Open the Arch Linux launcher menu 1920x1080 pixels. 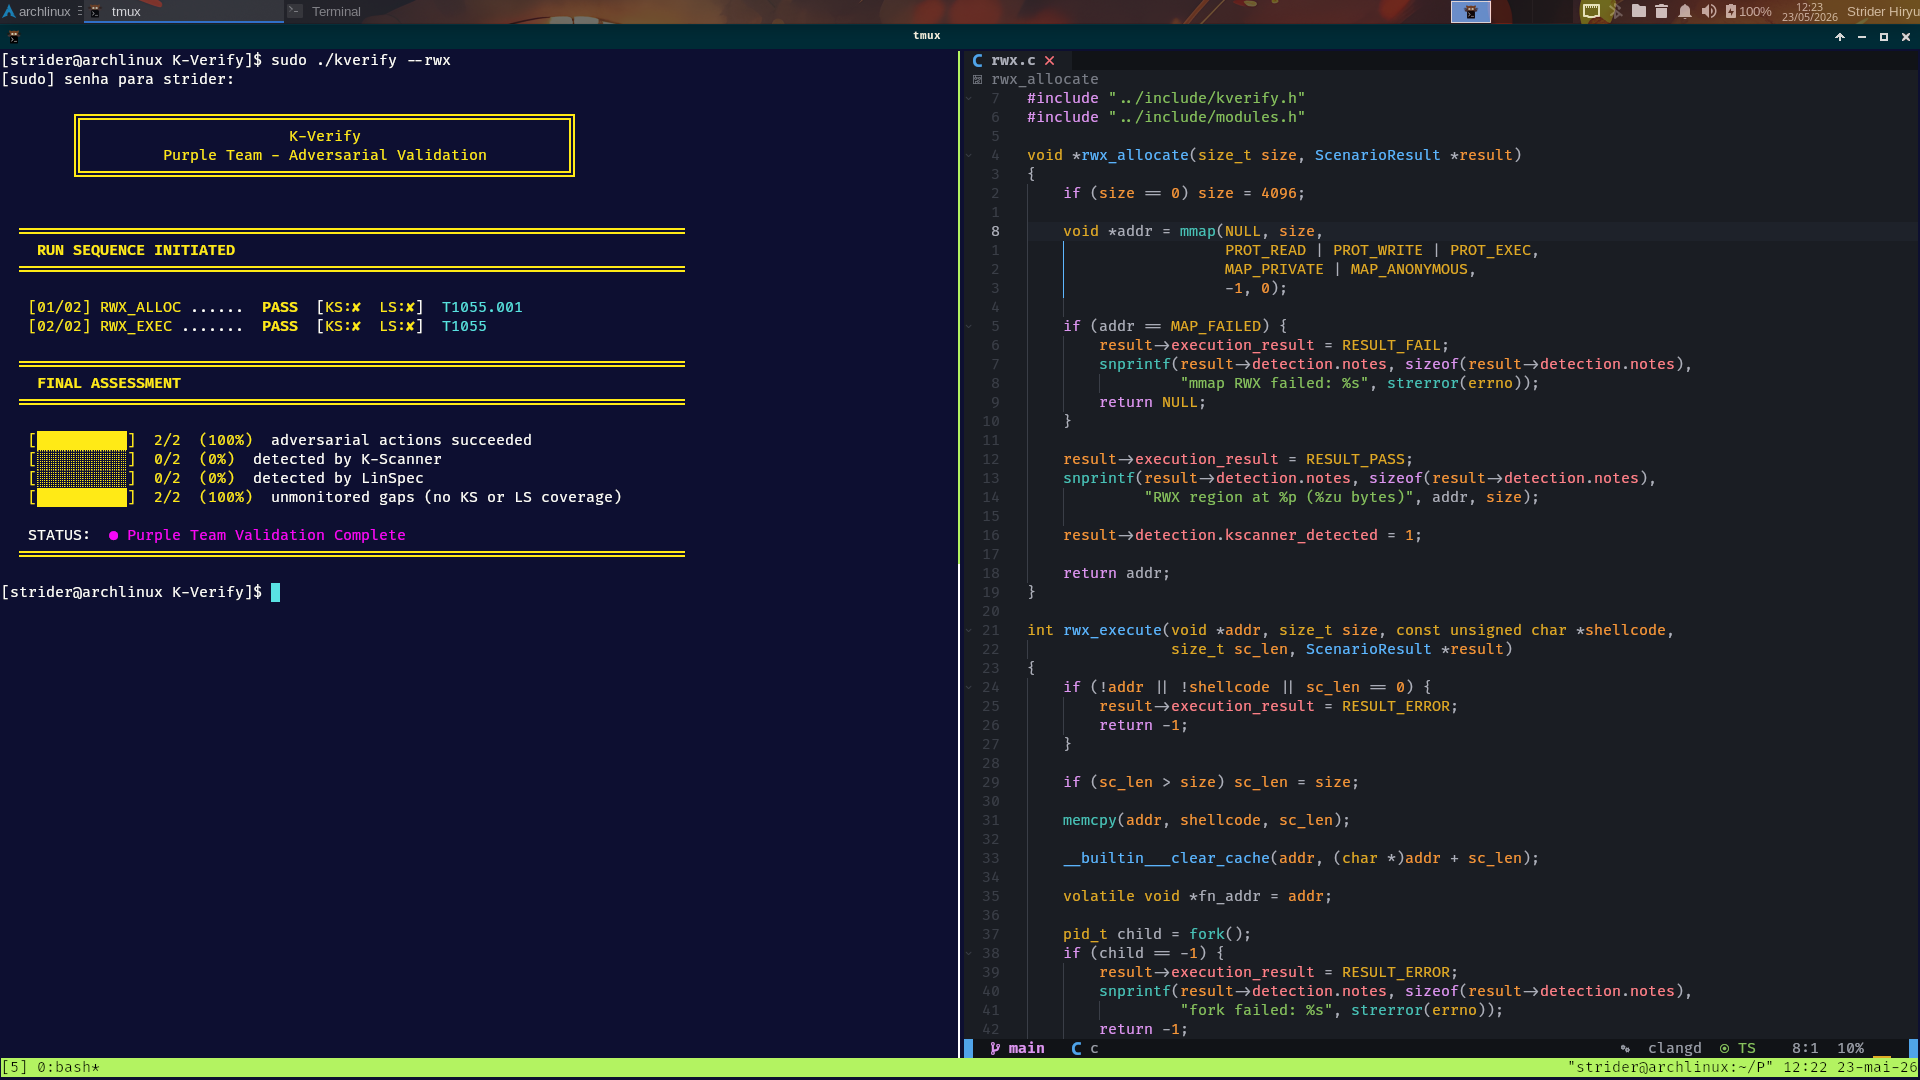click(x=38, y=11)
